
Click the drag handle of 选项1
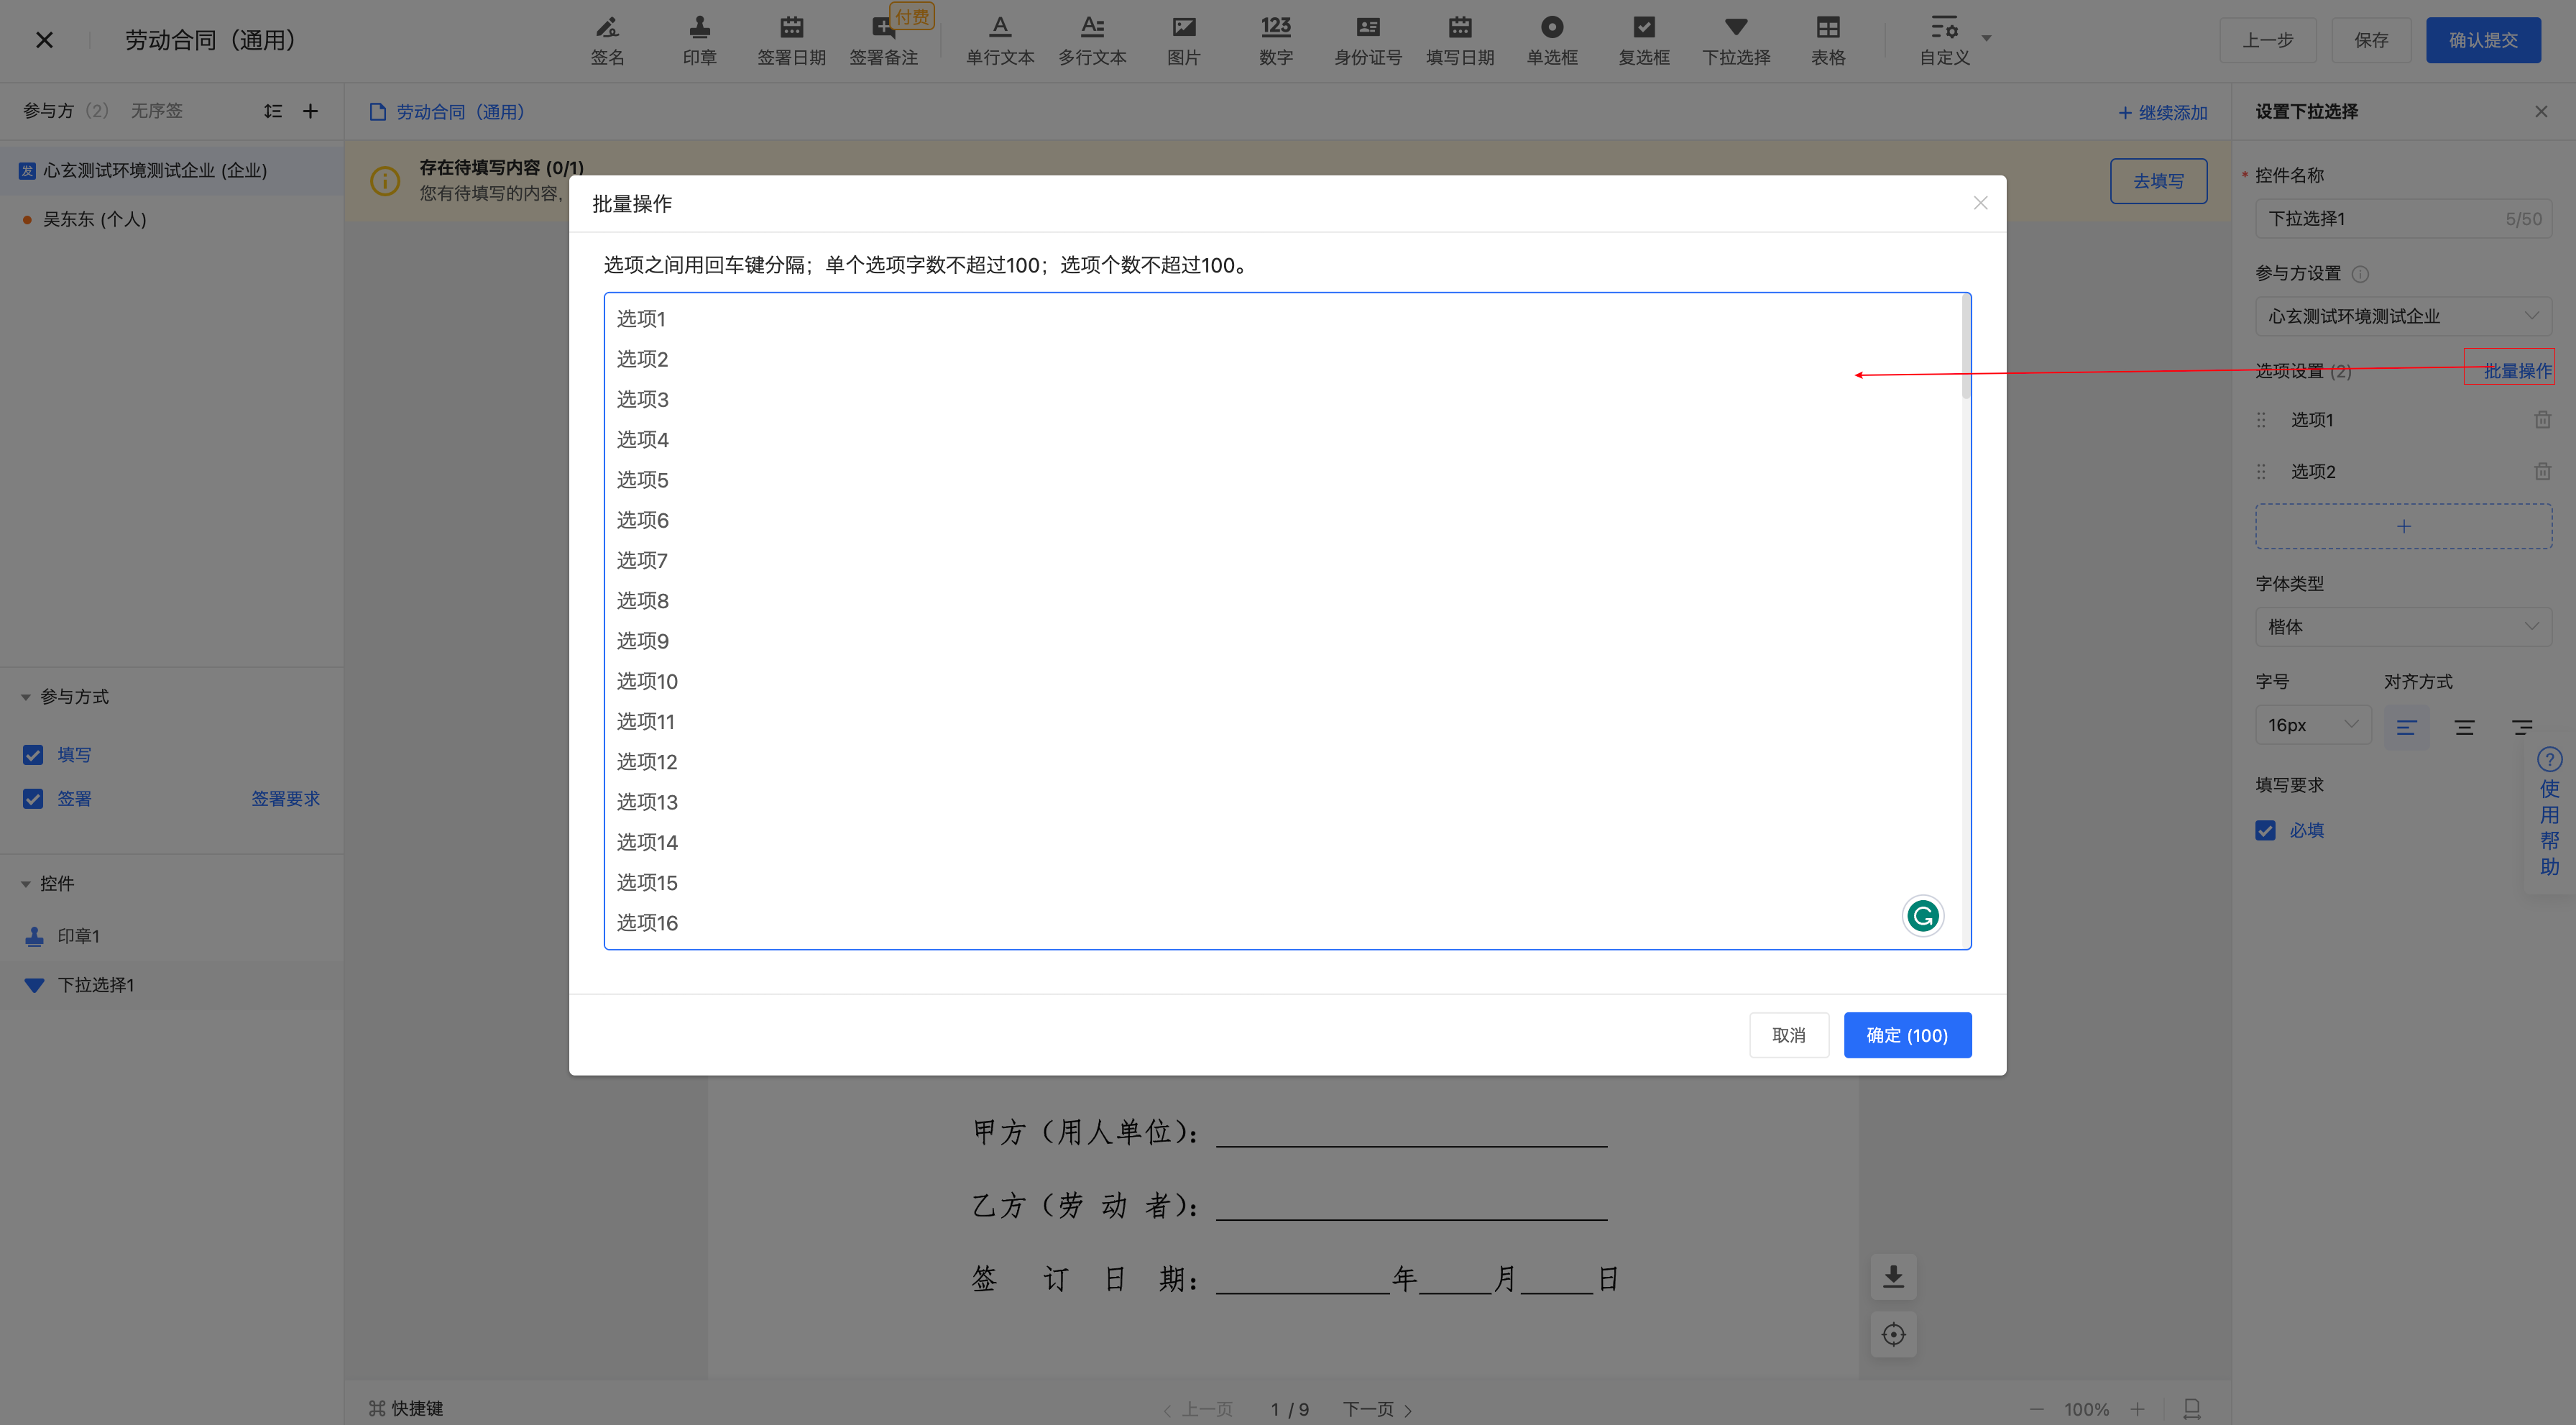[x=2261, y=420]
